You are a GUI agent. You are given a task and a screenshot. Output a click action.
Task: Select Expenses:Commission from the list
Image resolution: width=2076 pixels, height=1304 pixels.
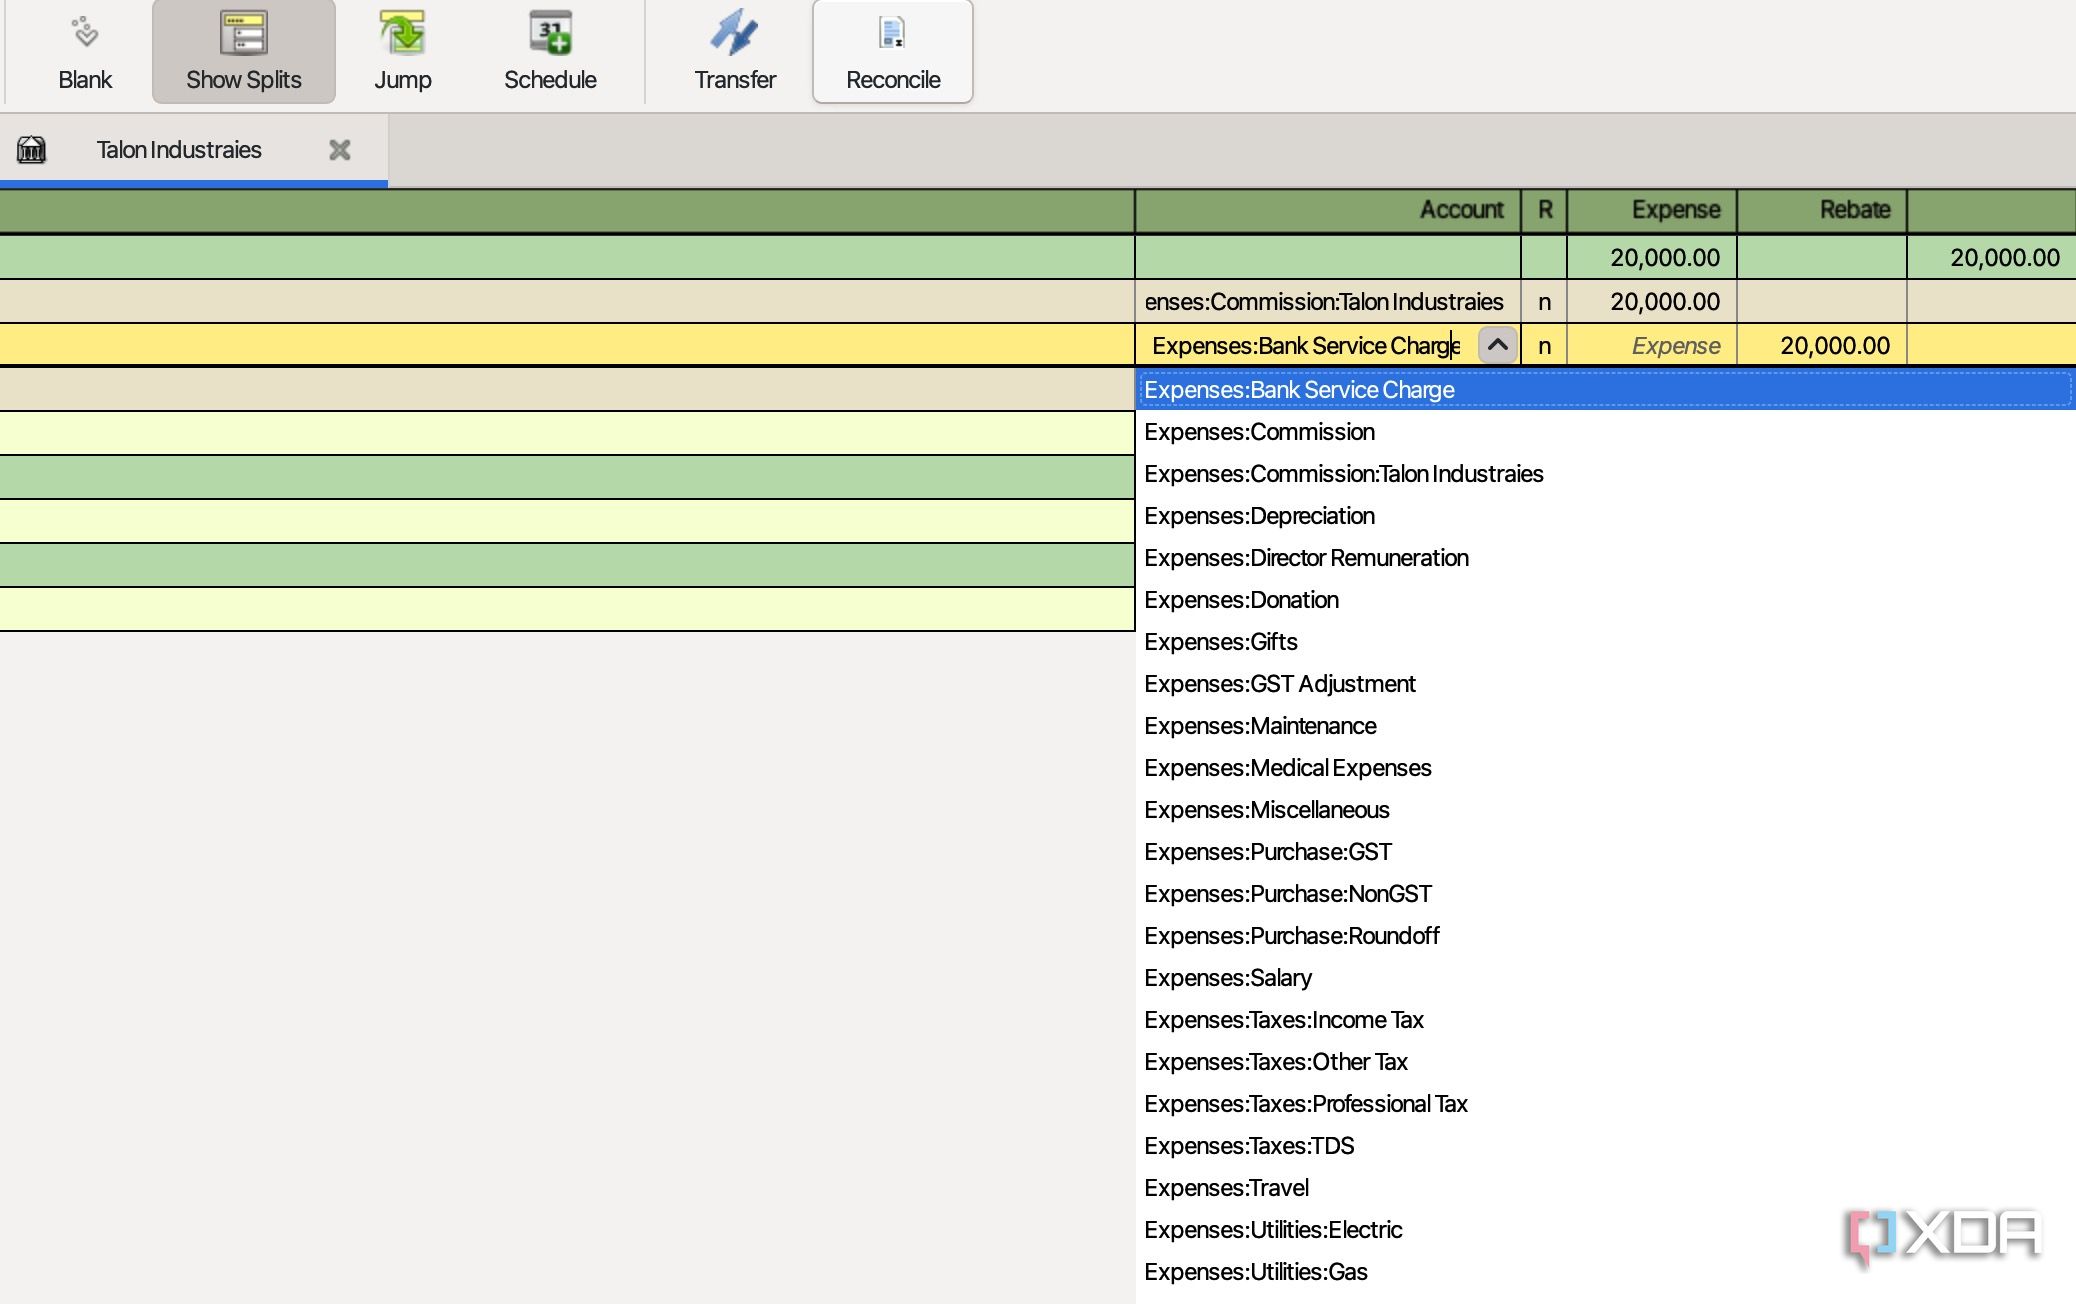(1605, 432)
